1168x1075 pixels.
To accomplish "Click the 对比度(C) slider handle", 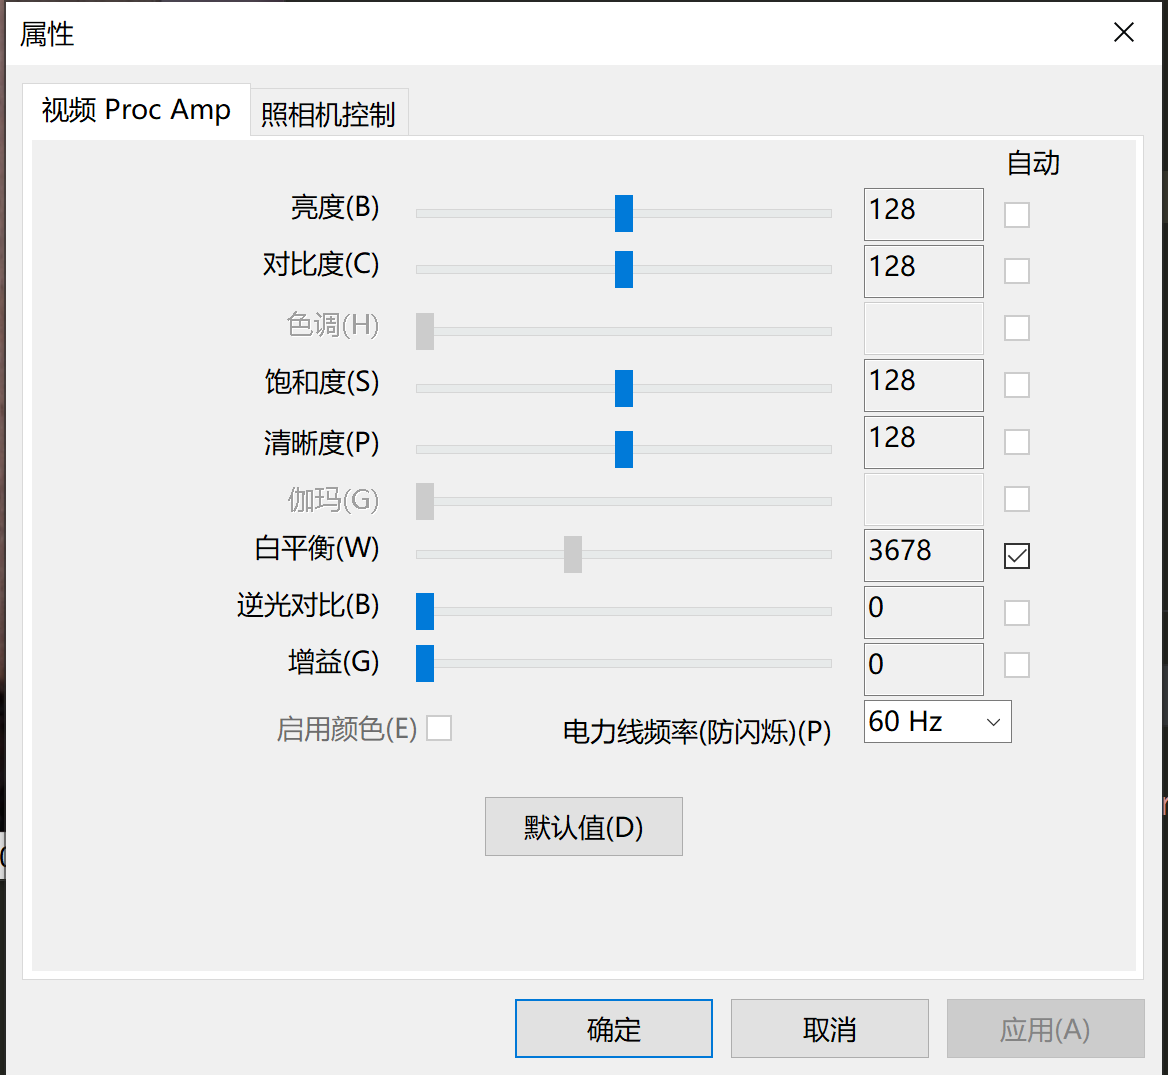I will [x=624, y=268].
